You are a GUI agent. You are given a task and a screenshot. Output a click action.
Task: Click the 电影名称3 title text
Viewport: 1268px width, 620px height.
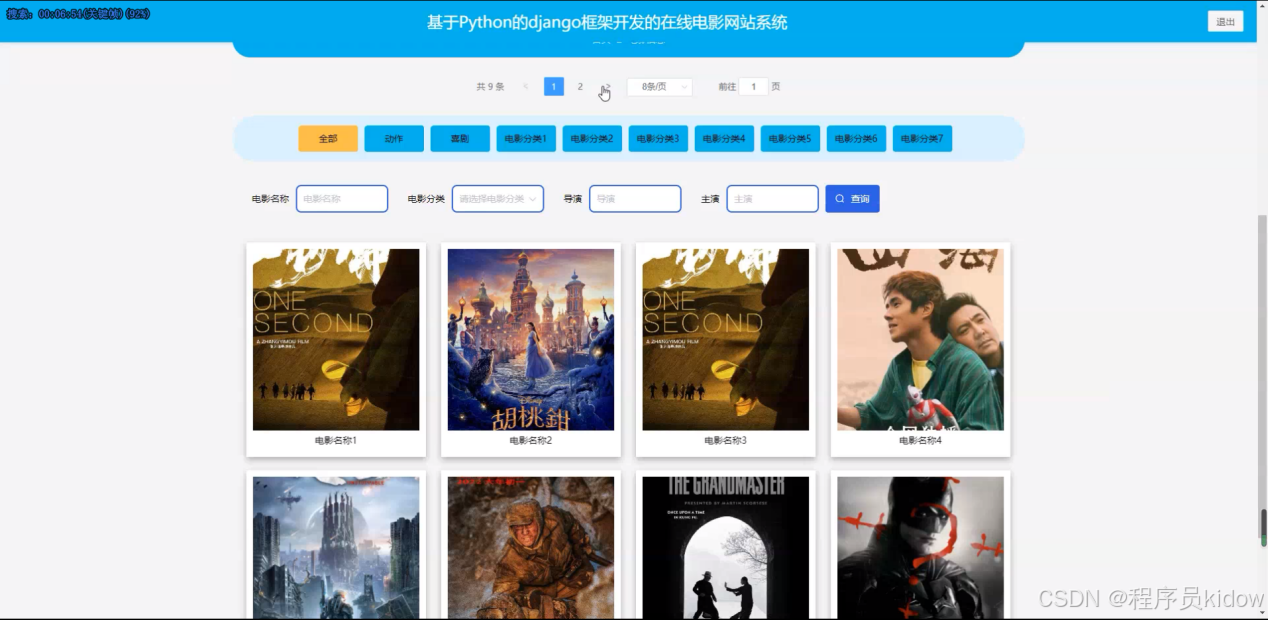[725, 440]
